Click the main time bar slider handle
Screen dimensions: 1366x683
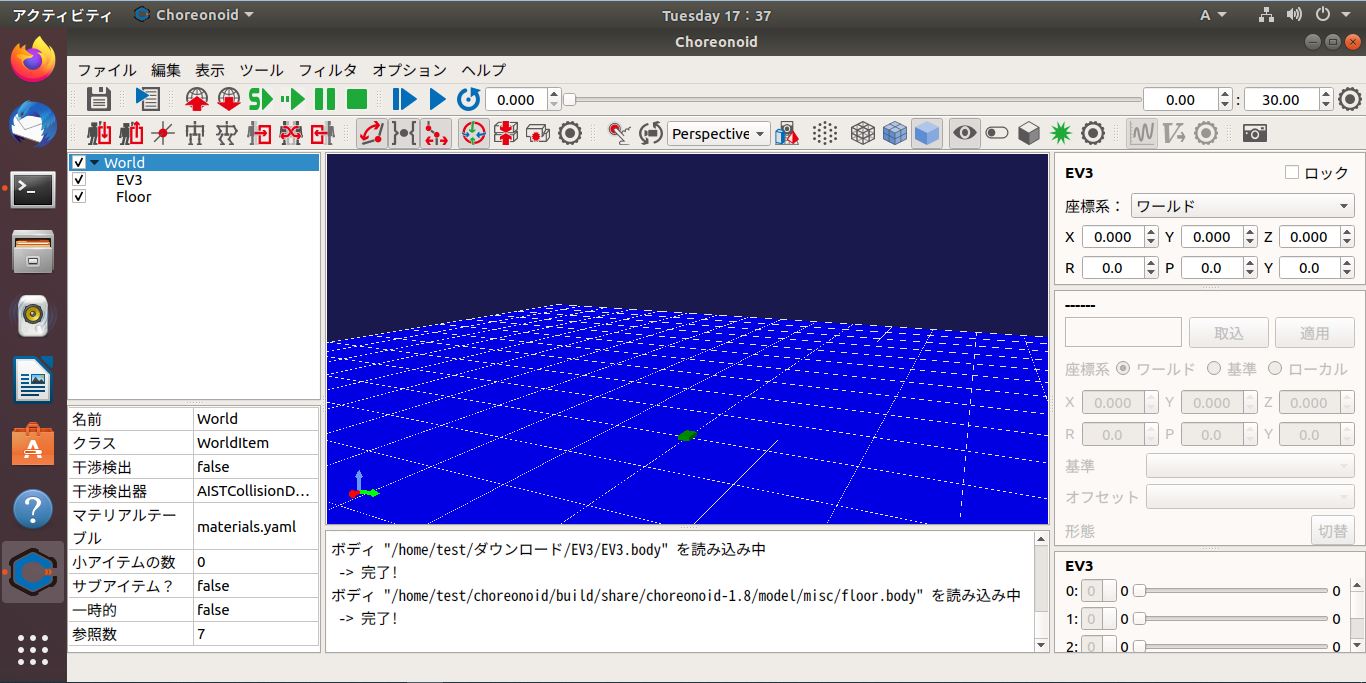point(569,99)
